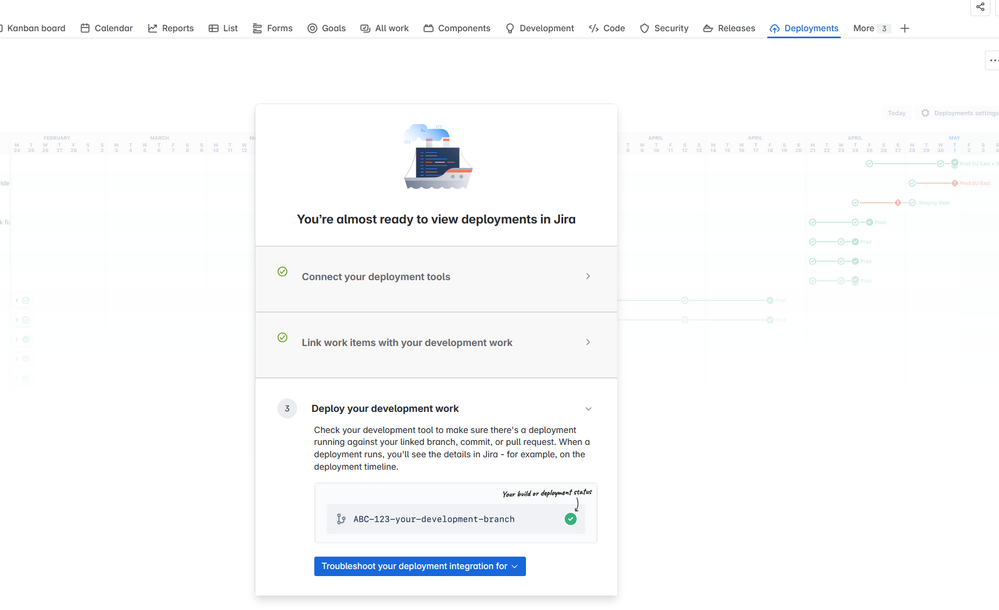Click the ship illustration image

(x=437, y=156)
